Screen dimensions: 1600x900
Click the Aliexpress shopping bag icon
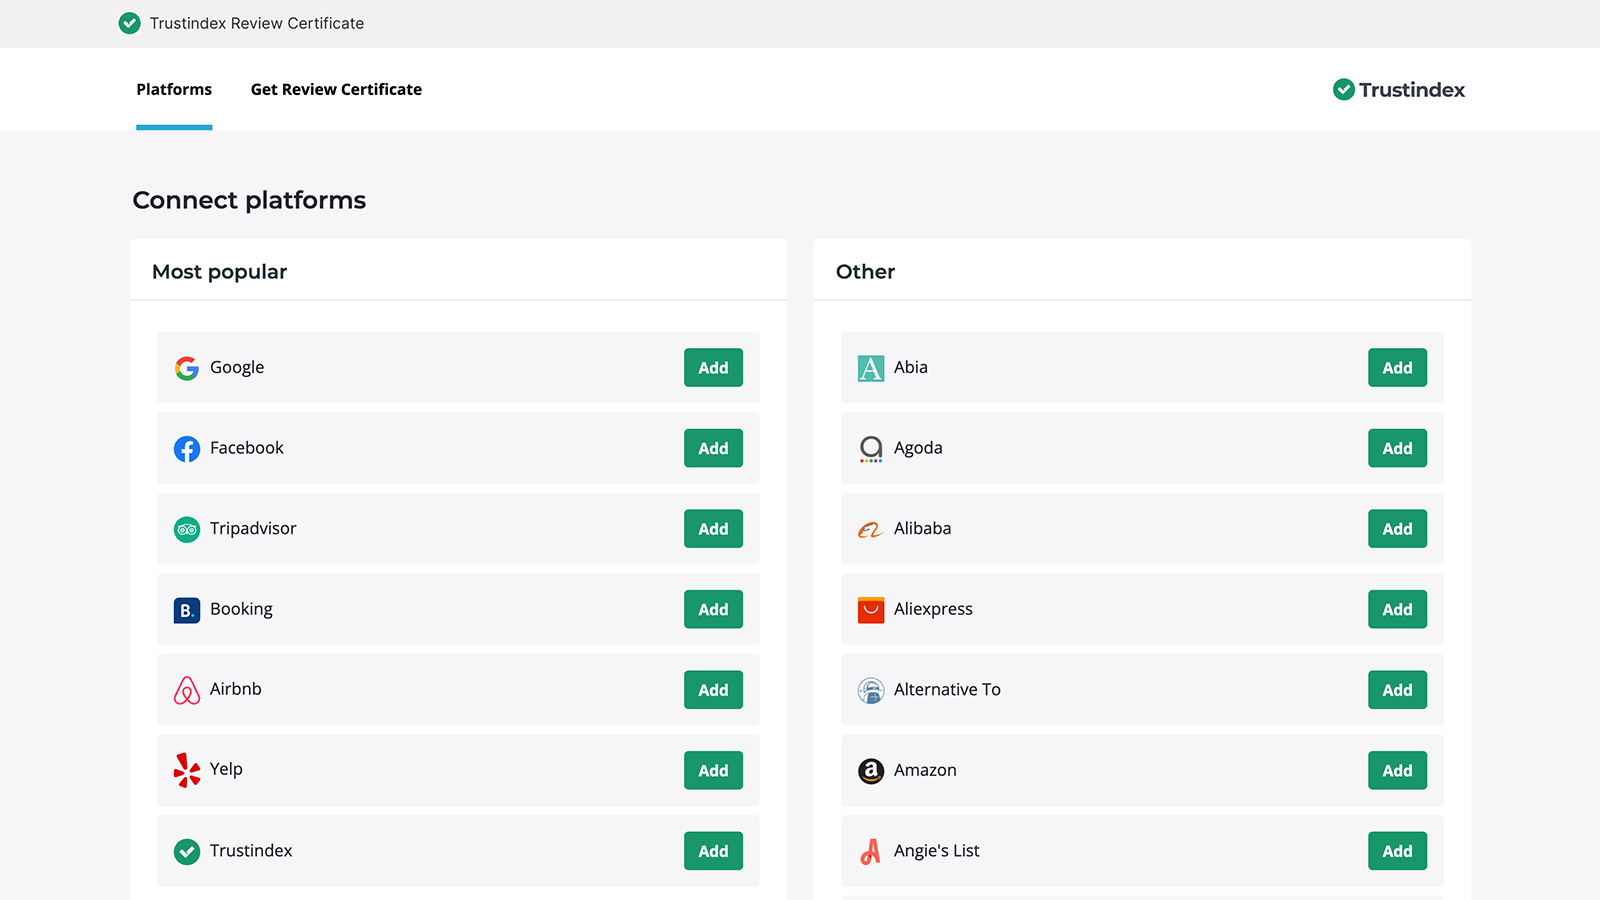[x=871, y=610]
